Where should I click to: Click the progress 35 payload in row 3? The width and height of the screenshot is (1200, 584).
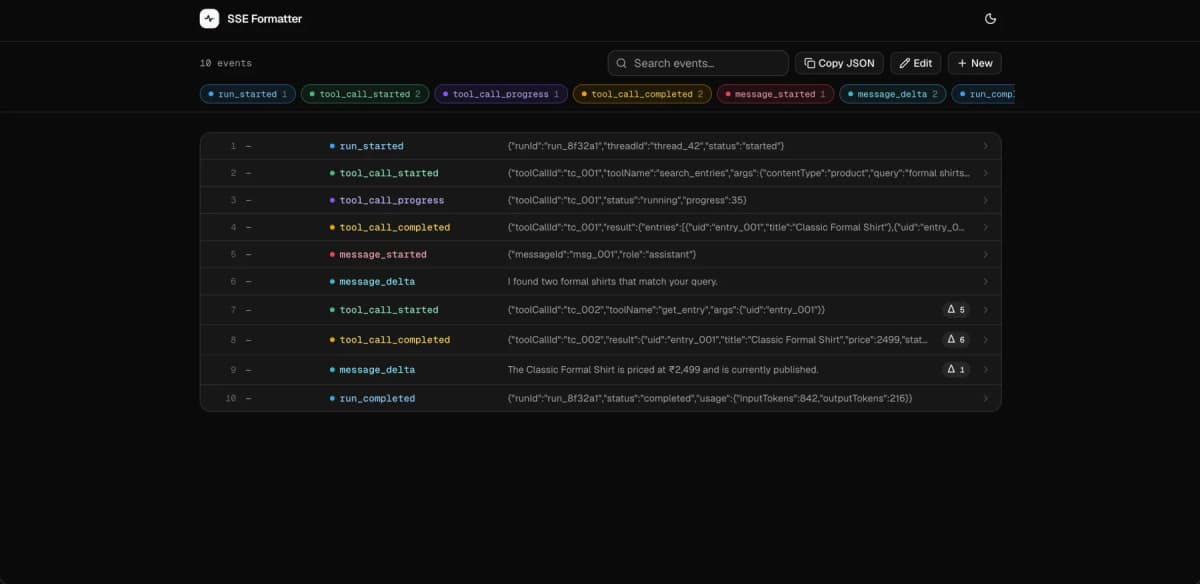pos(627,200)
